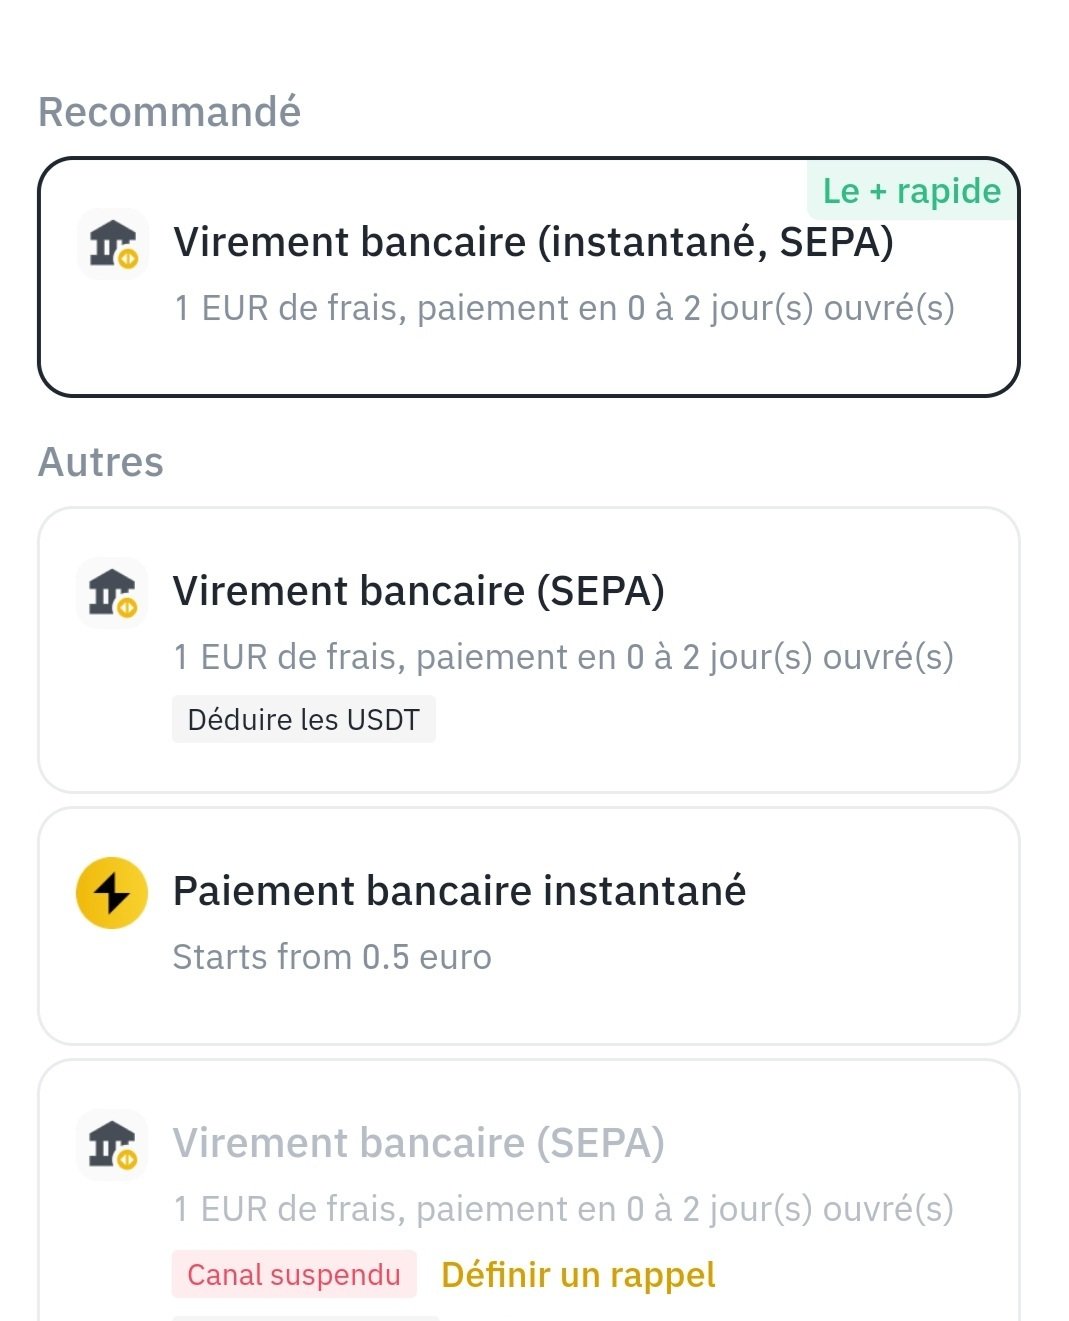Click the fee text above the 'Déduire les USDT' tag
Screen dimensions: 1069x1321
563,657
